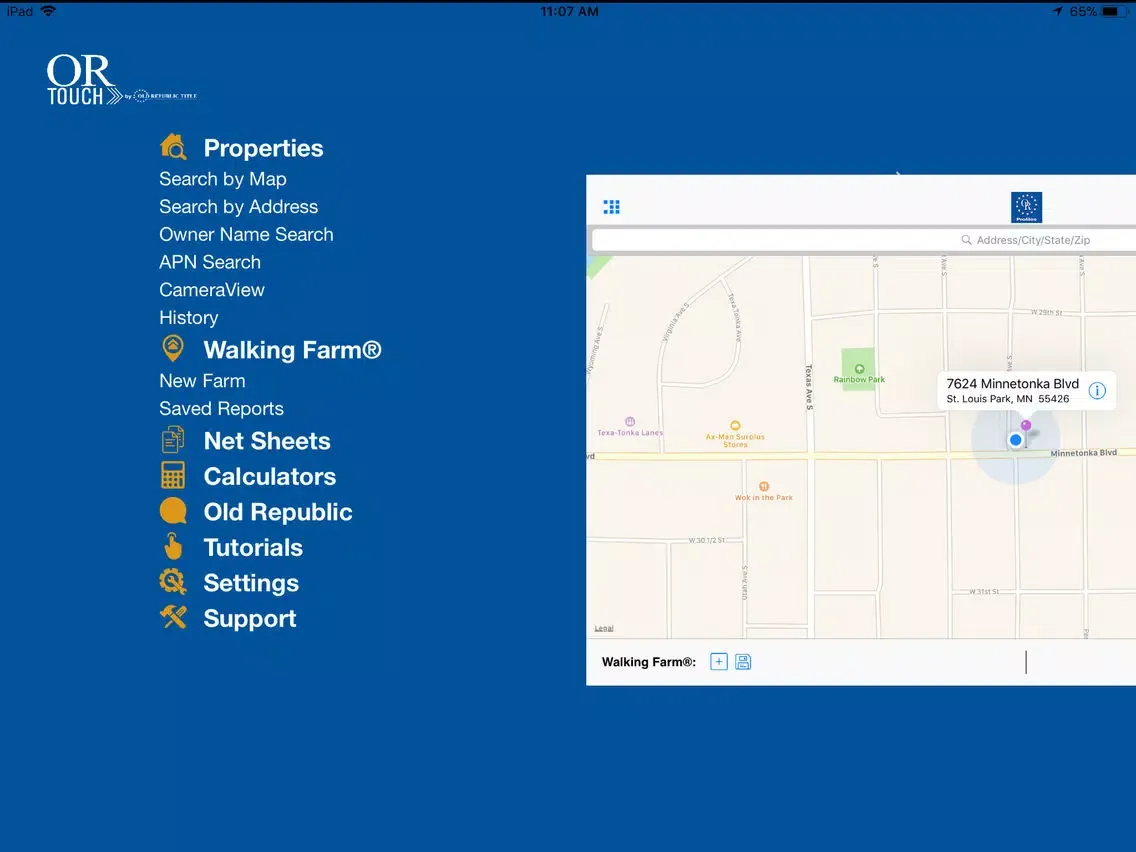The image size is (1136, 852).
Task: Select New Farm
Action: coord(202,380)
